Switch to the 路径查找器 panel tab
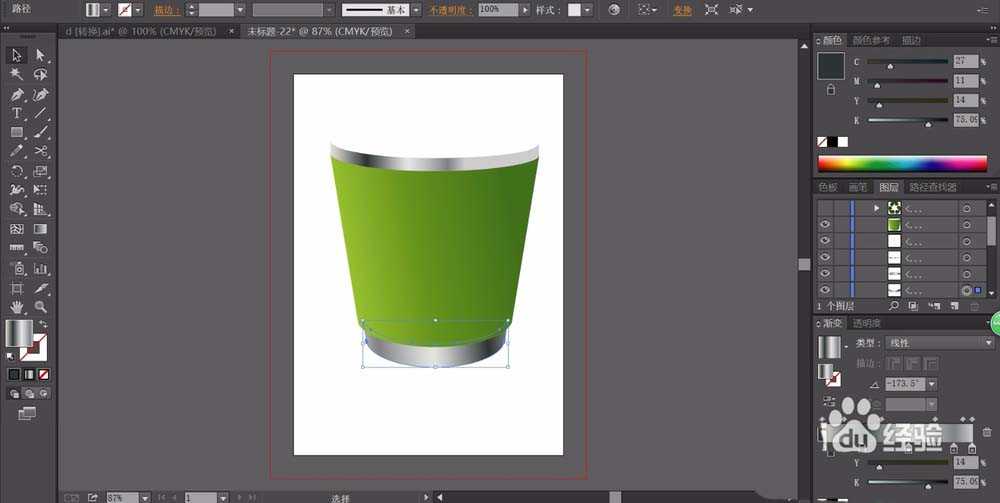Viewport: 1000px width, 503px height. 932,187
